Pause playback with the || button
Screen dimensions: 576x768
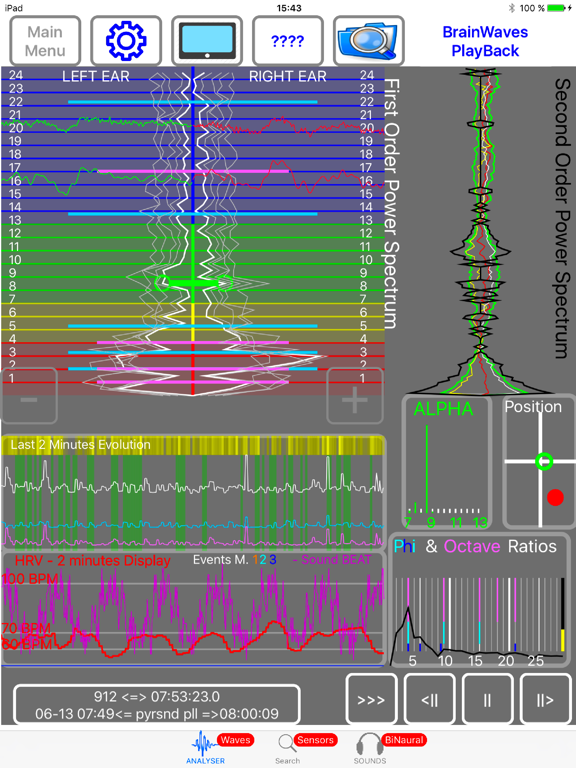(x=487, y=699)
